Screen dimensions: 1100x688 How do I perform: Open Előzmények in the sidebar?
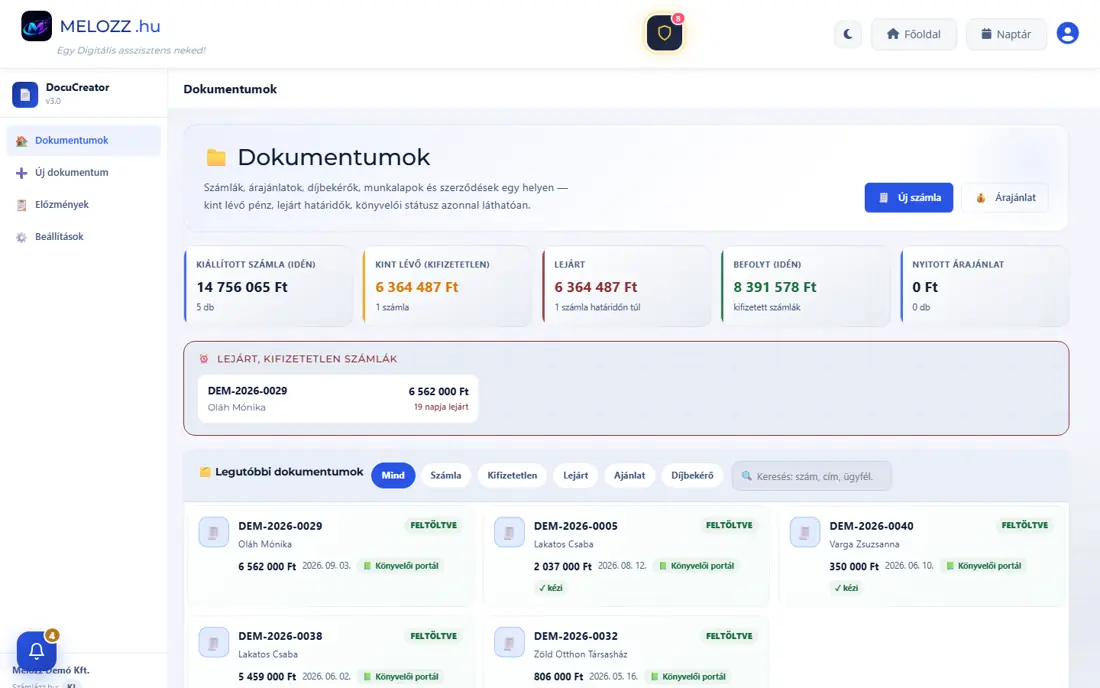tap(83, 205)
